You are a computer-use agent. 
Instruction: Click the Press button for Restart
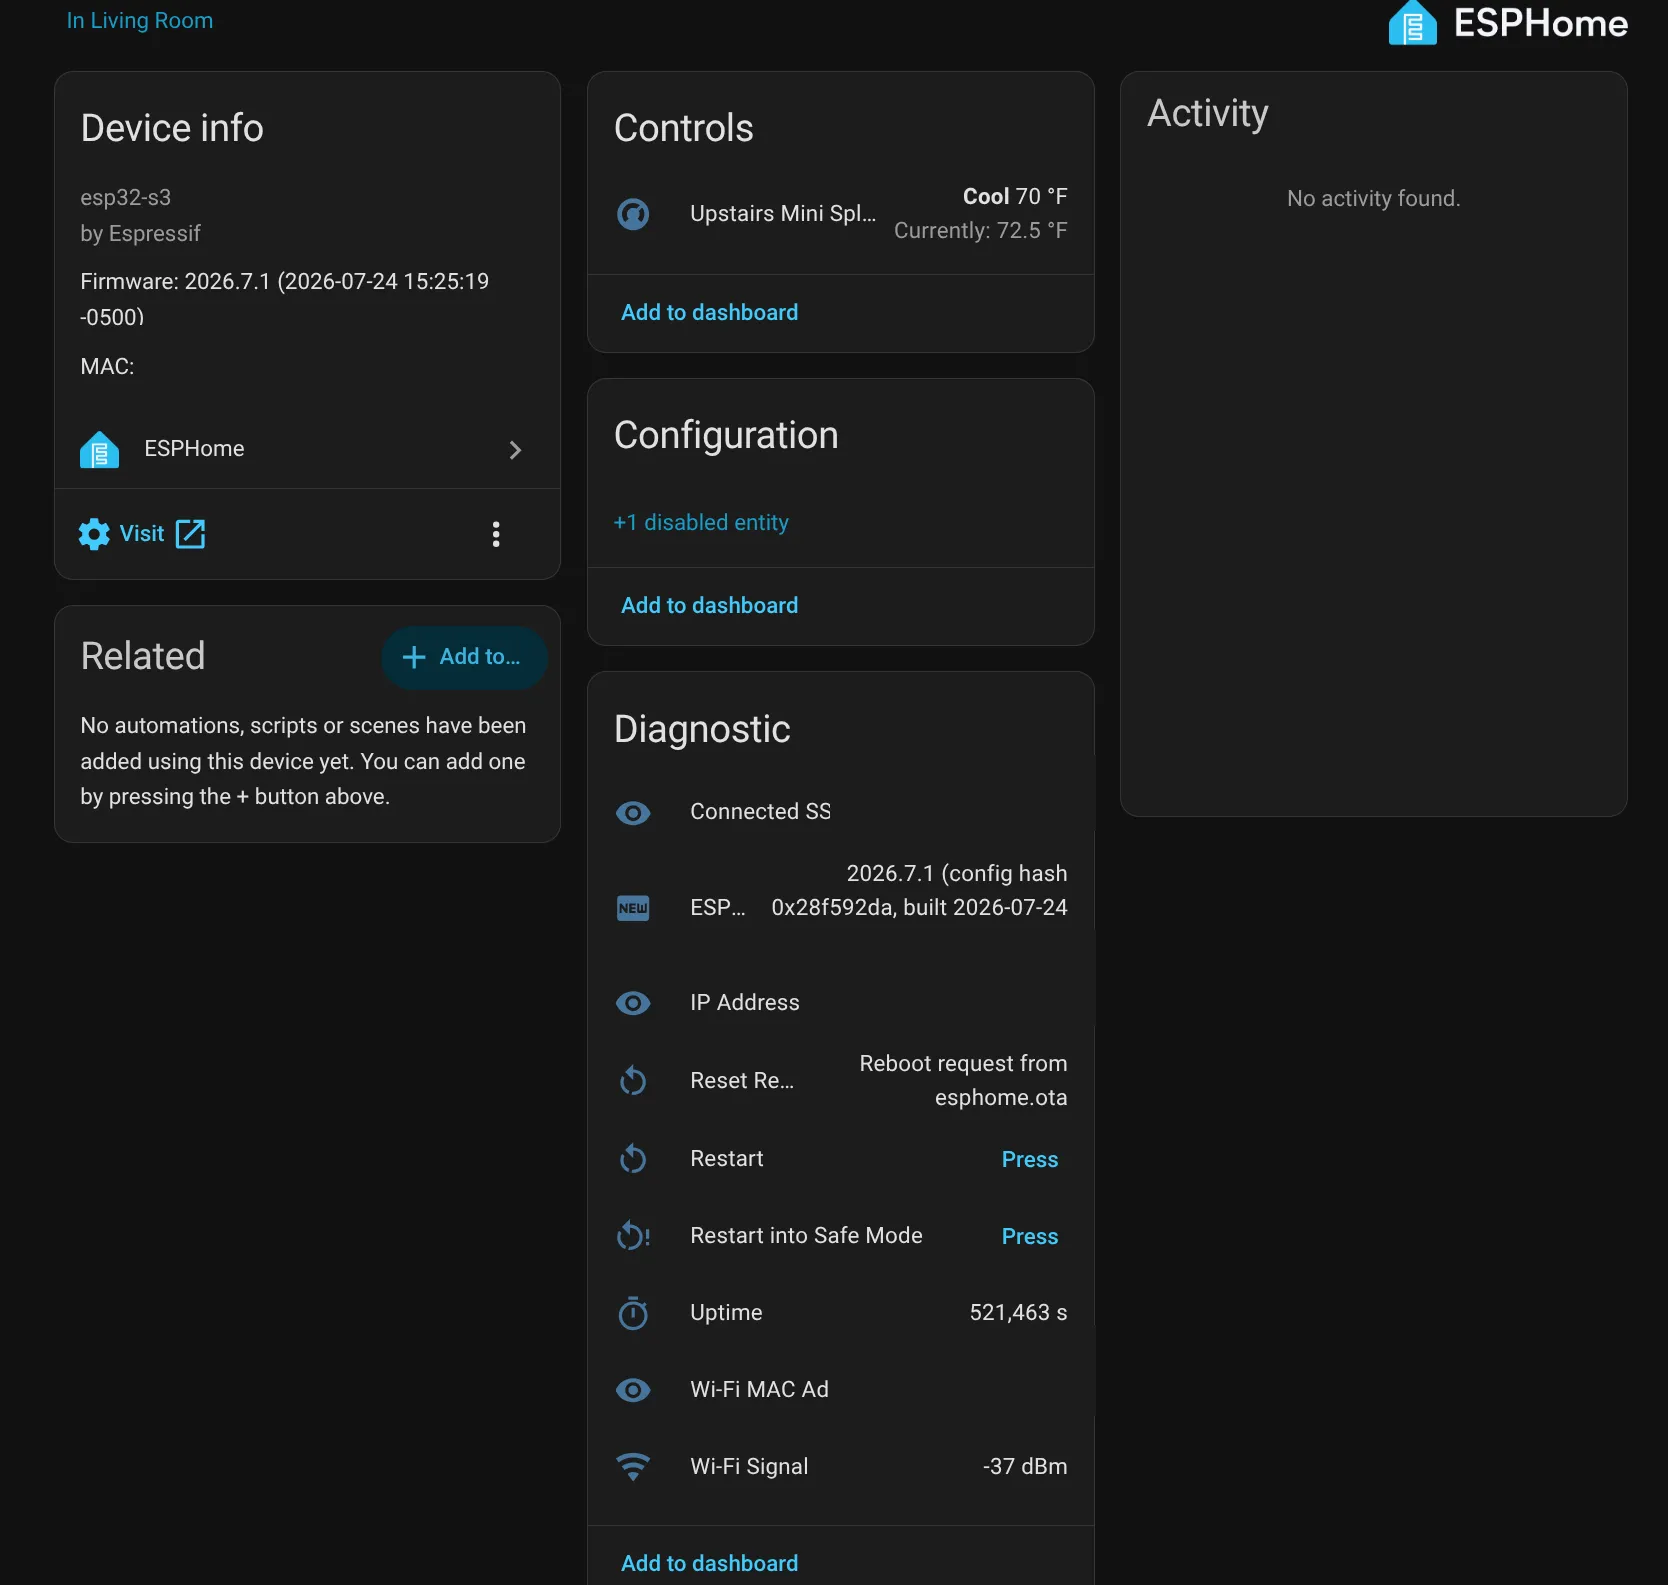(x=1030, y=1160)
